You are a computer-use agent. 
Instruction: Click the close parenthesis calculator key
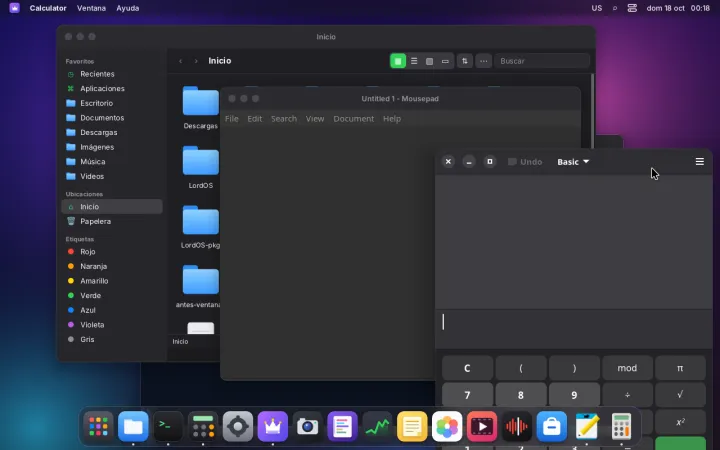point(574,368)
